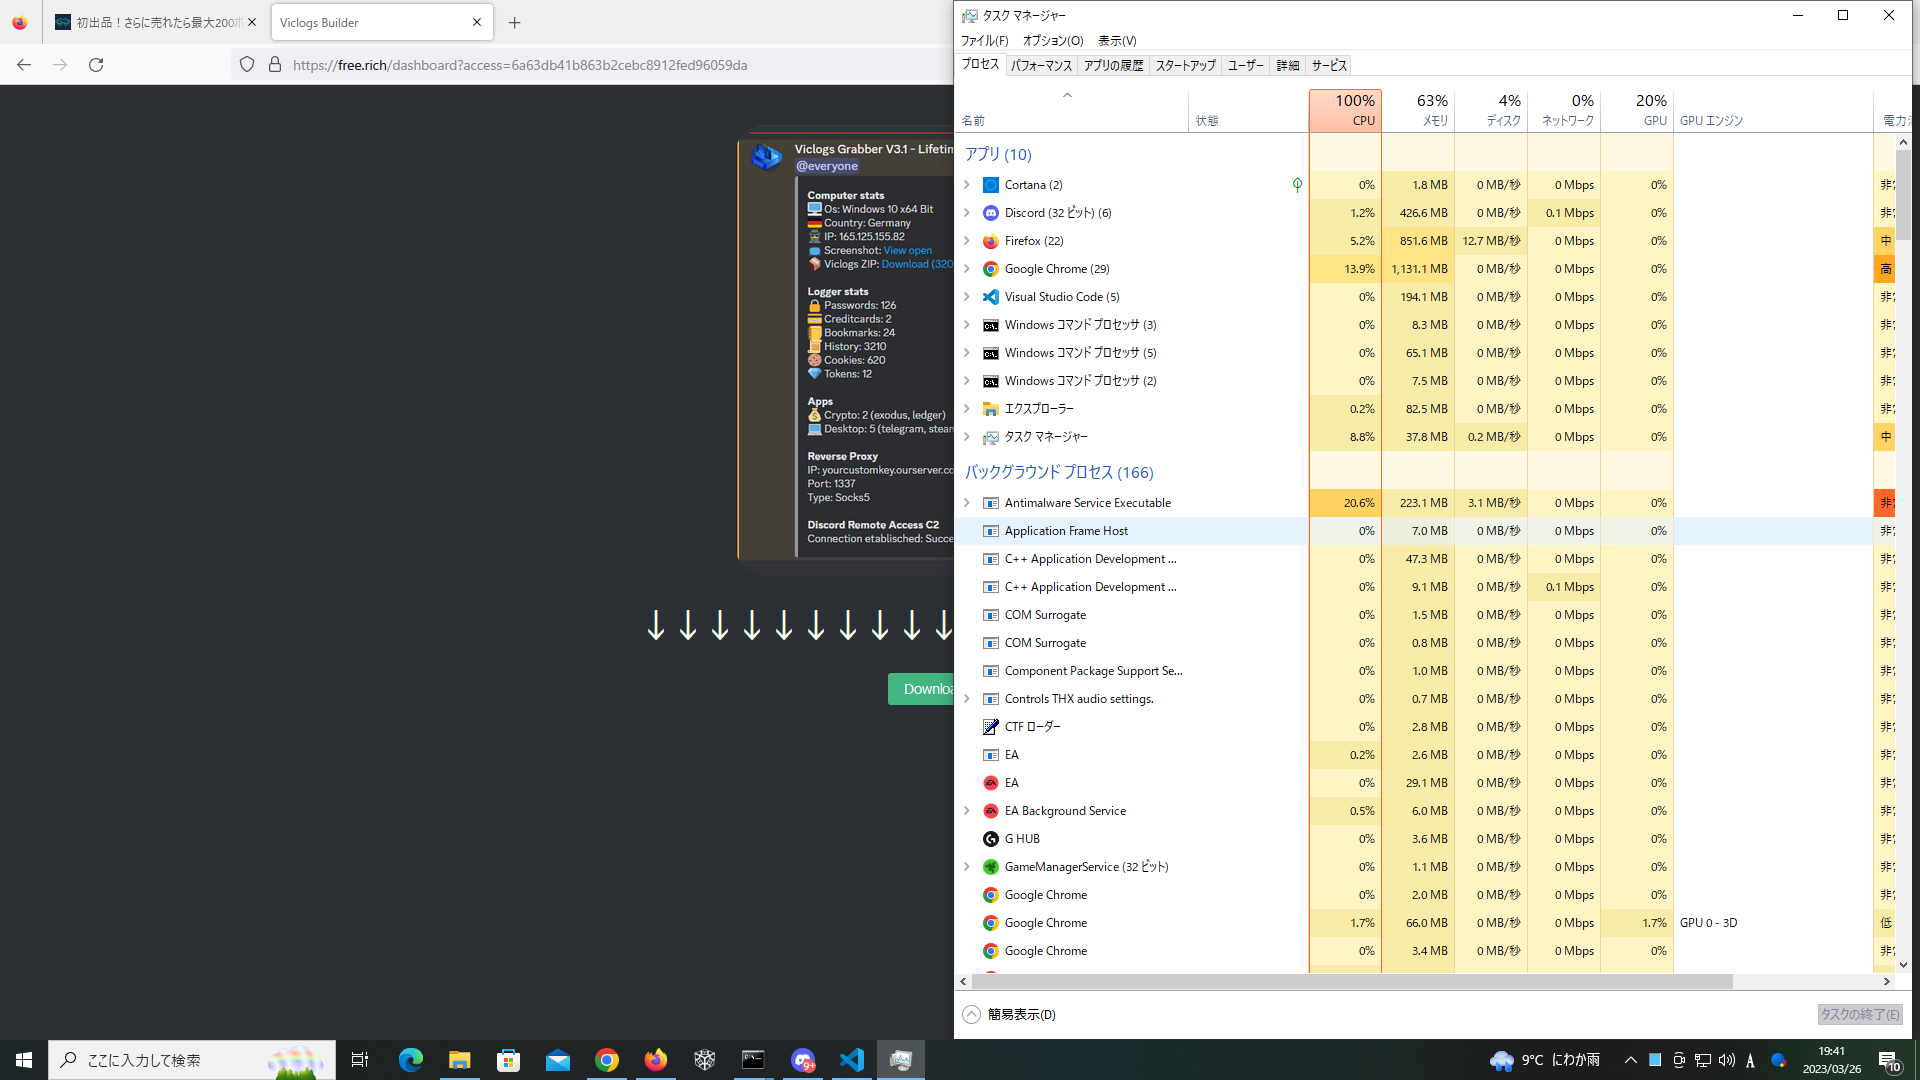Open Microsoft Edge from the taskbar

pyautogui.click(x=410, y=1060)
